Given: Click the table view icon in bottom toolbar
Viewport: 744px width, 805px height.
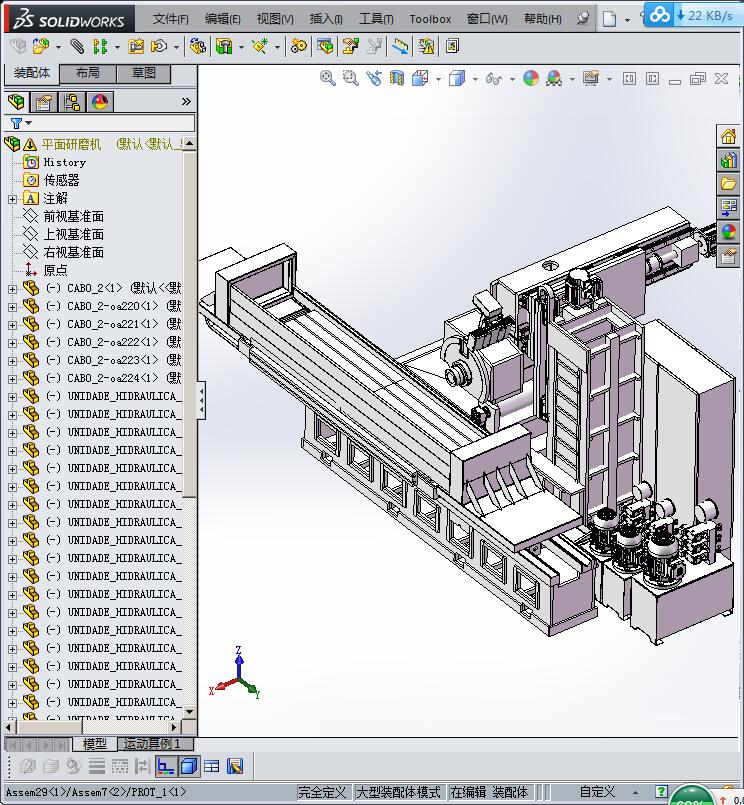Looking at the screenshot, I should [x=212, y=766].
